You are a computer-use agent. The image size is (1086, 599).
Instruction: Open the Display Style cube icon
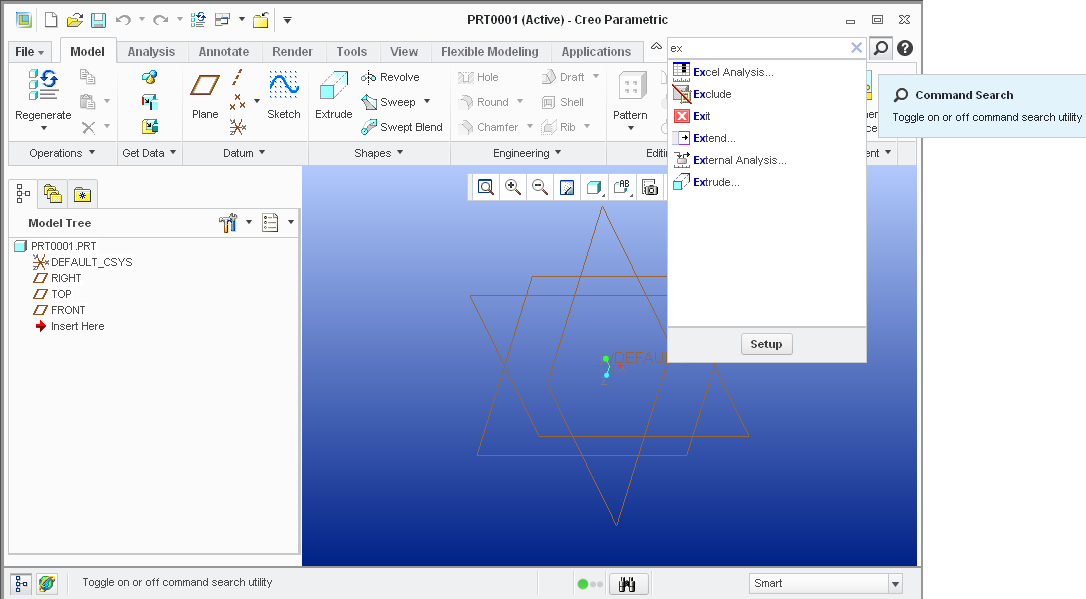coord(594,187)
